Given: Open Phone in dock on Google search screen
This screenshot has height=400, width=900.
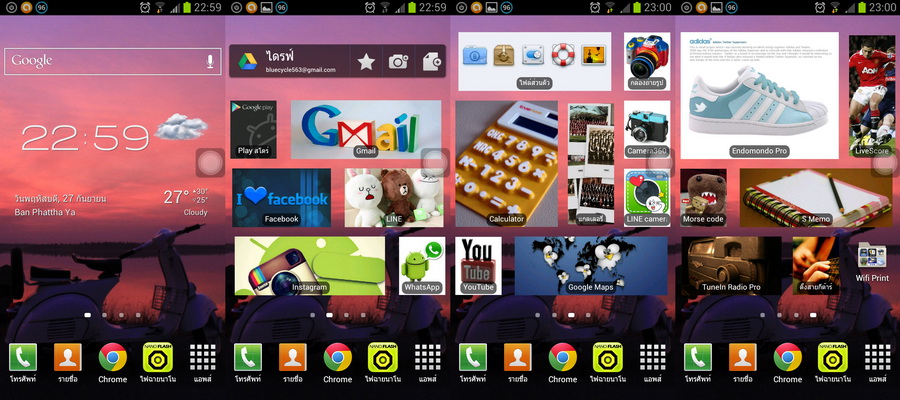Looking at the screenshot, I should tap(23, 363).
